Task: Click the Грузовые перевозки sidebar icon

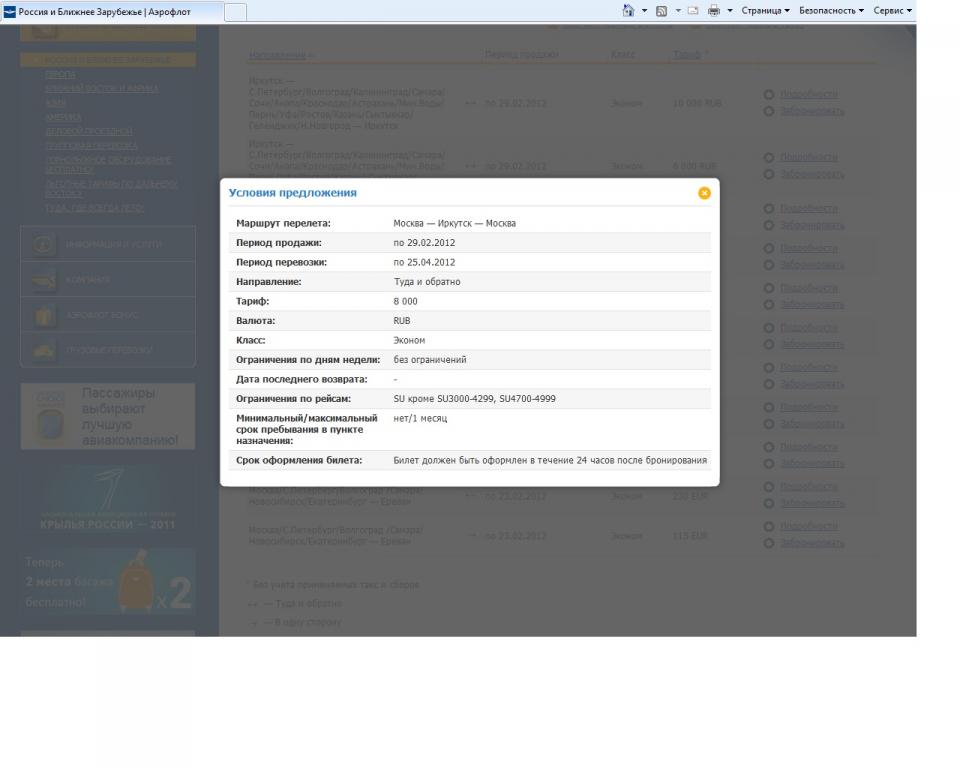Action: [x=44, y=351]
